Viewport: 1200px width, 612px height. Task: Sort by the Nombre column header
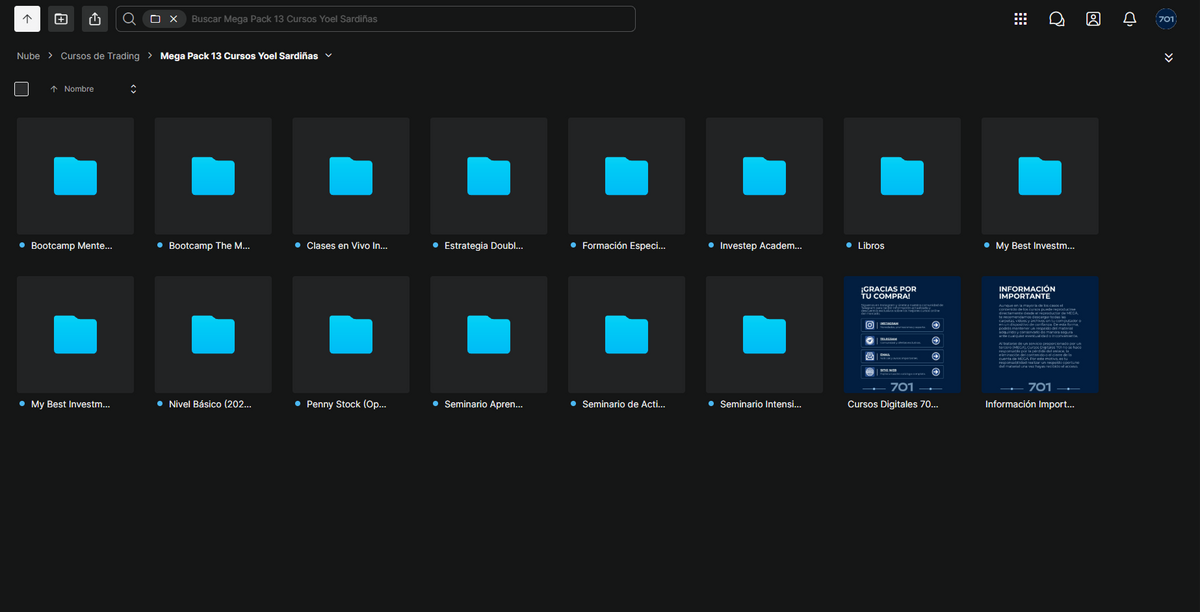click(x=79, y=89)
